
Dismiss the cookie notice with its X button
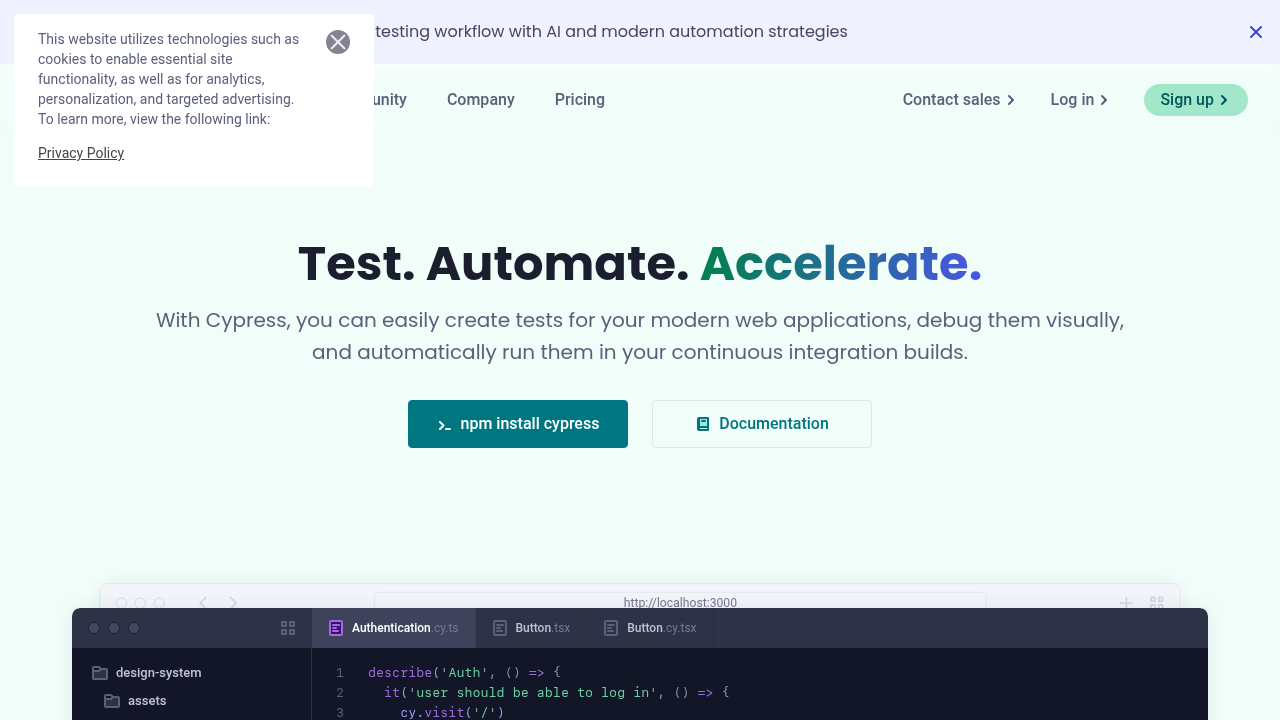coord(338,42)
